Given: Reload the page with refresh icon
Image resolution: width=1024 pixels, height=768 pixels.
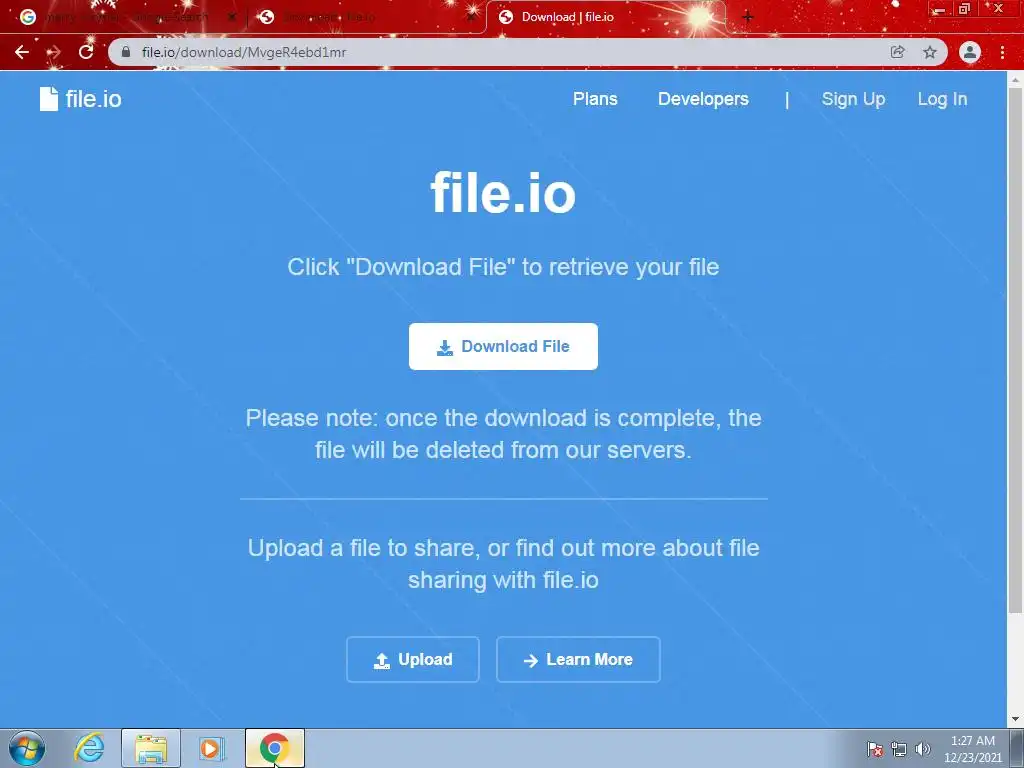Looking at the screenshot, I should pyautogui.click(x=86, y=52).
